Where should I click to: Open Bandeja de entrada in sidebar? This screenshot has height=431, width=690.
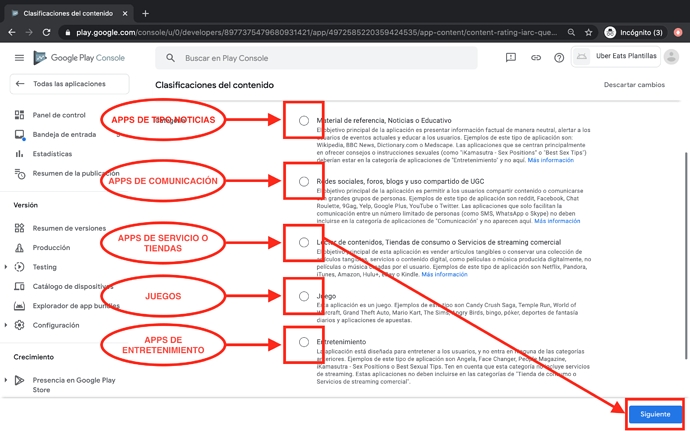coord(64,134)
